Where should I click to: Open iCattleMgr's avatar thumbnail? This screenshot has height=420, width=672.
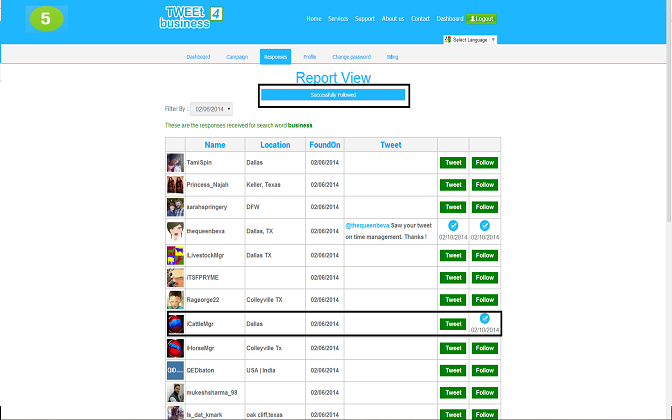click(175, 324)
